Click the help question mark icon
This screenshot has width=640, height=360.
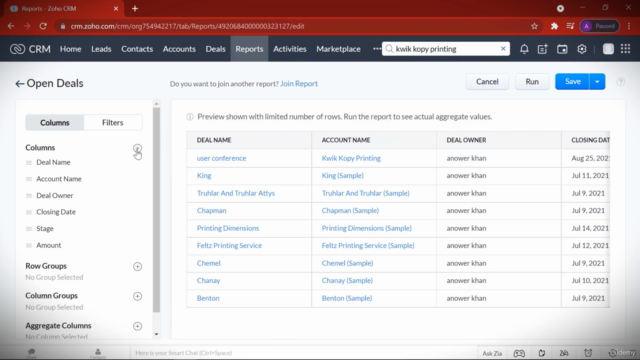[x=620, y=82]
